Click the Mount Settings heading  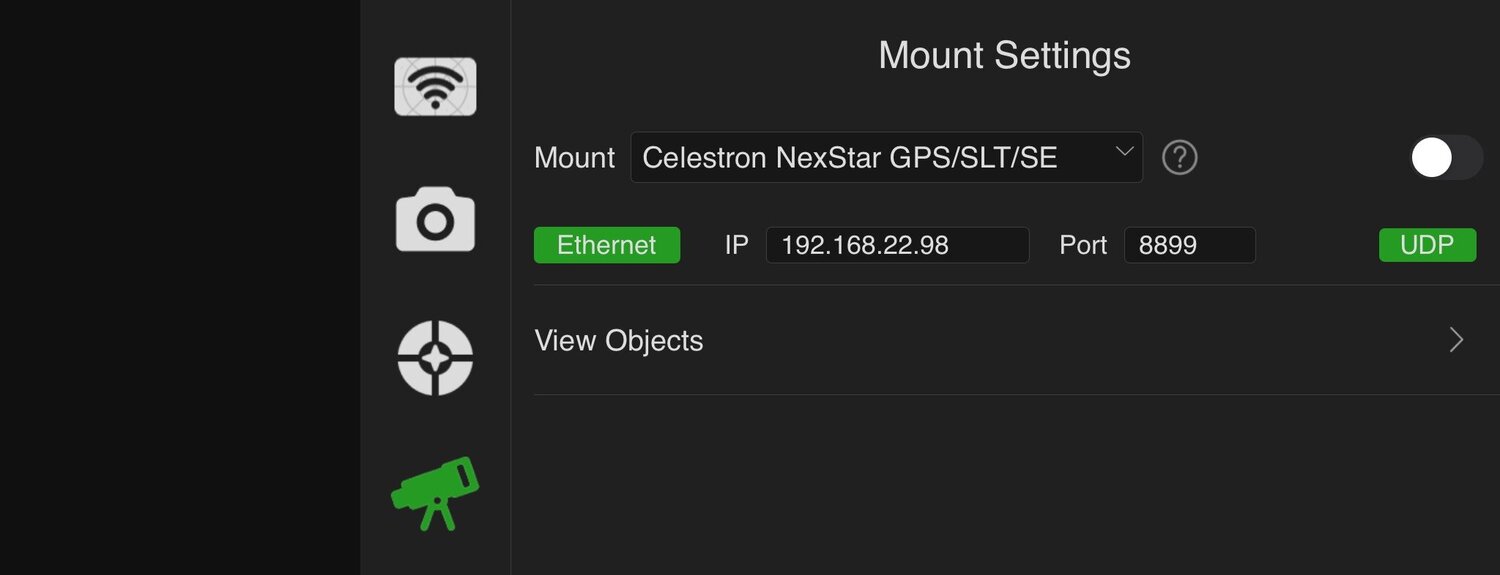click(1004, 55)
